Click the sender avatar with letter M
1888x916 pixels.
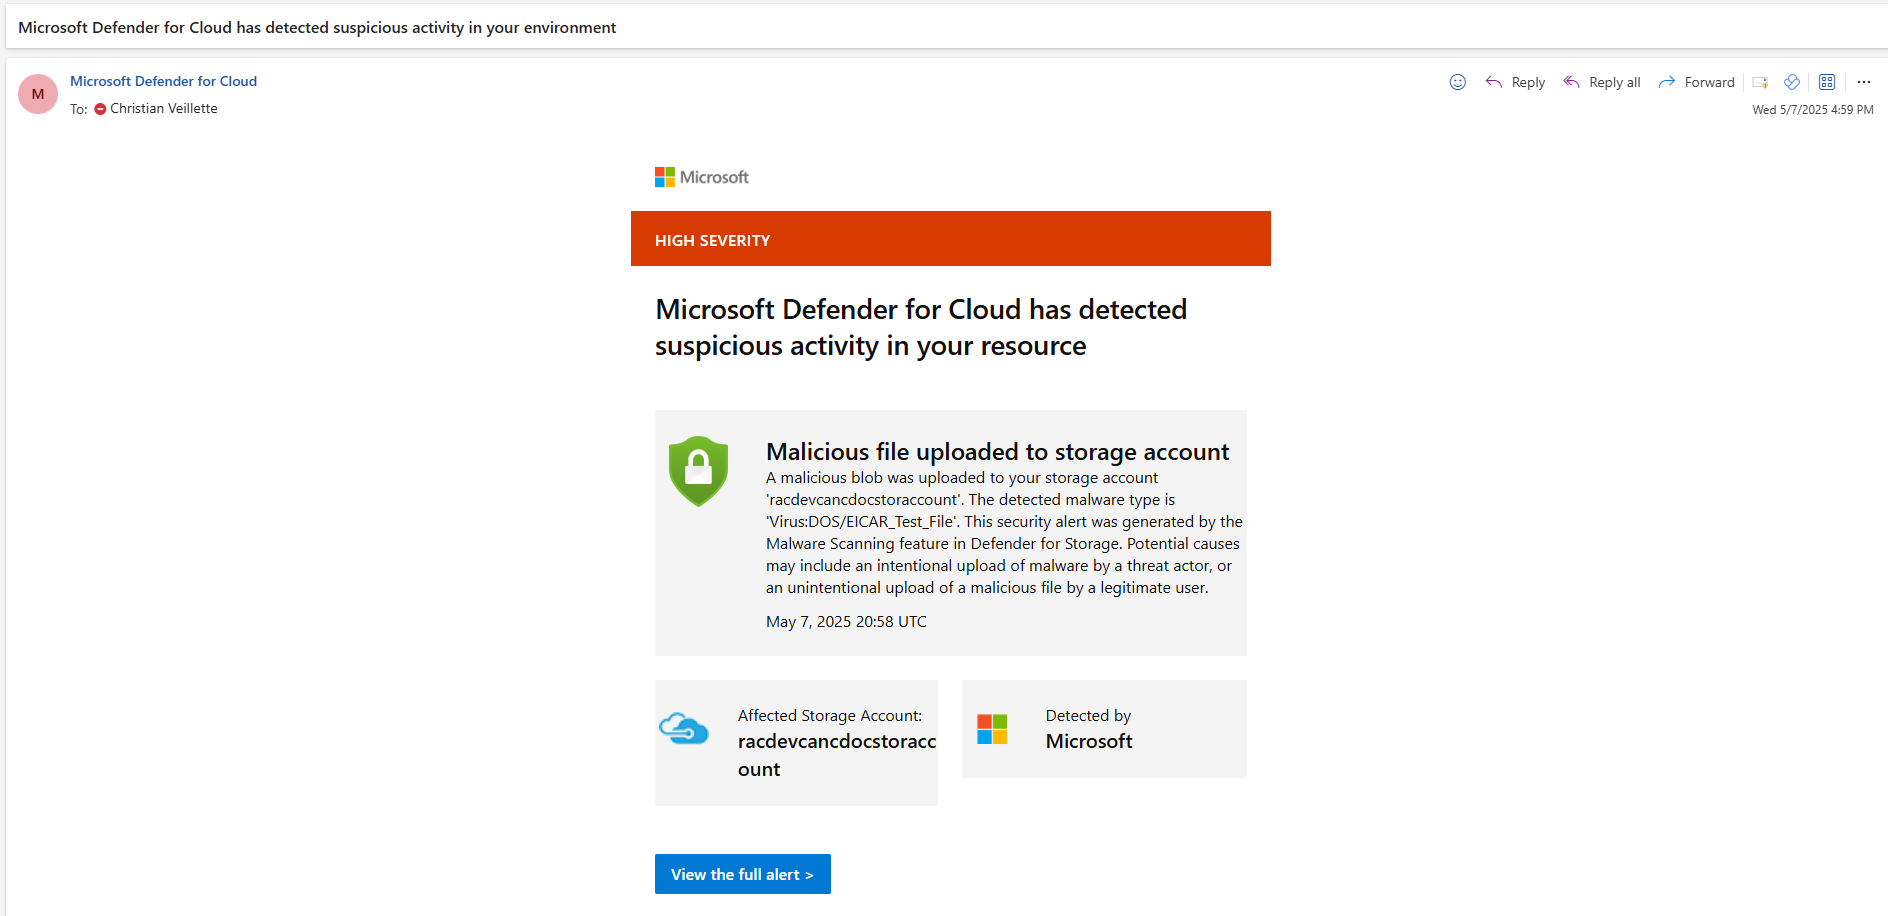pyautogui.click(x=38, y=94)
